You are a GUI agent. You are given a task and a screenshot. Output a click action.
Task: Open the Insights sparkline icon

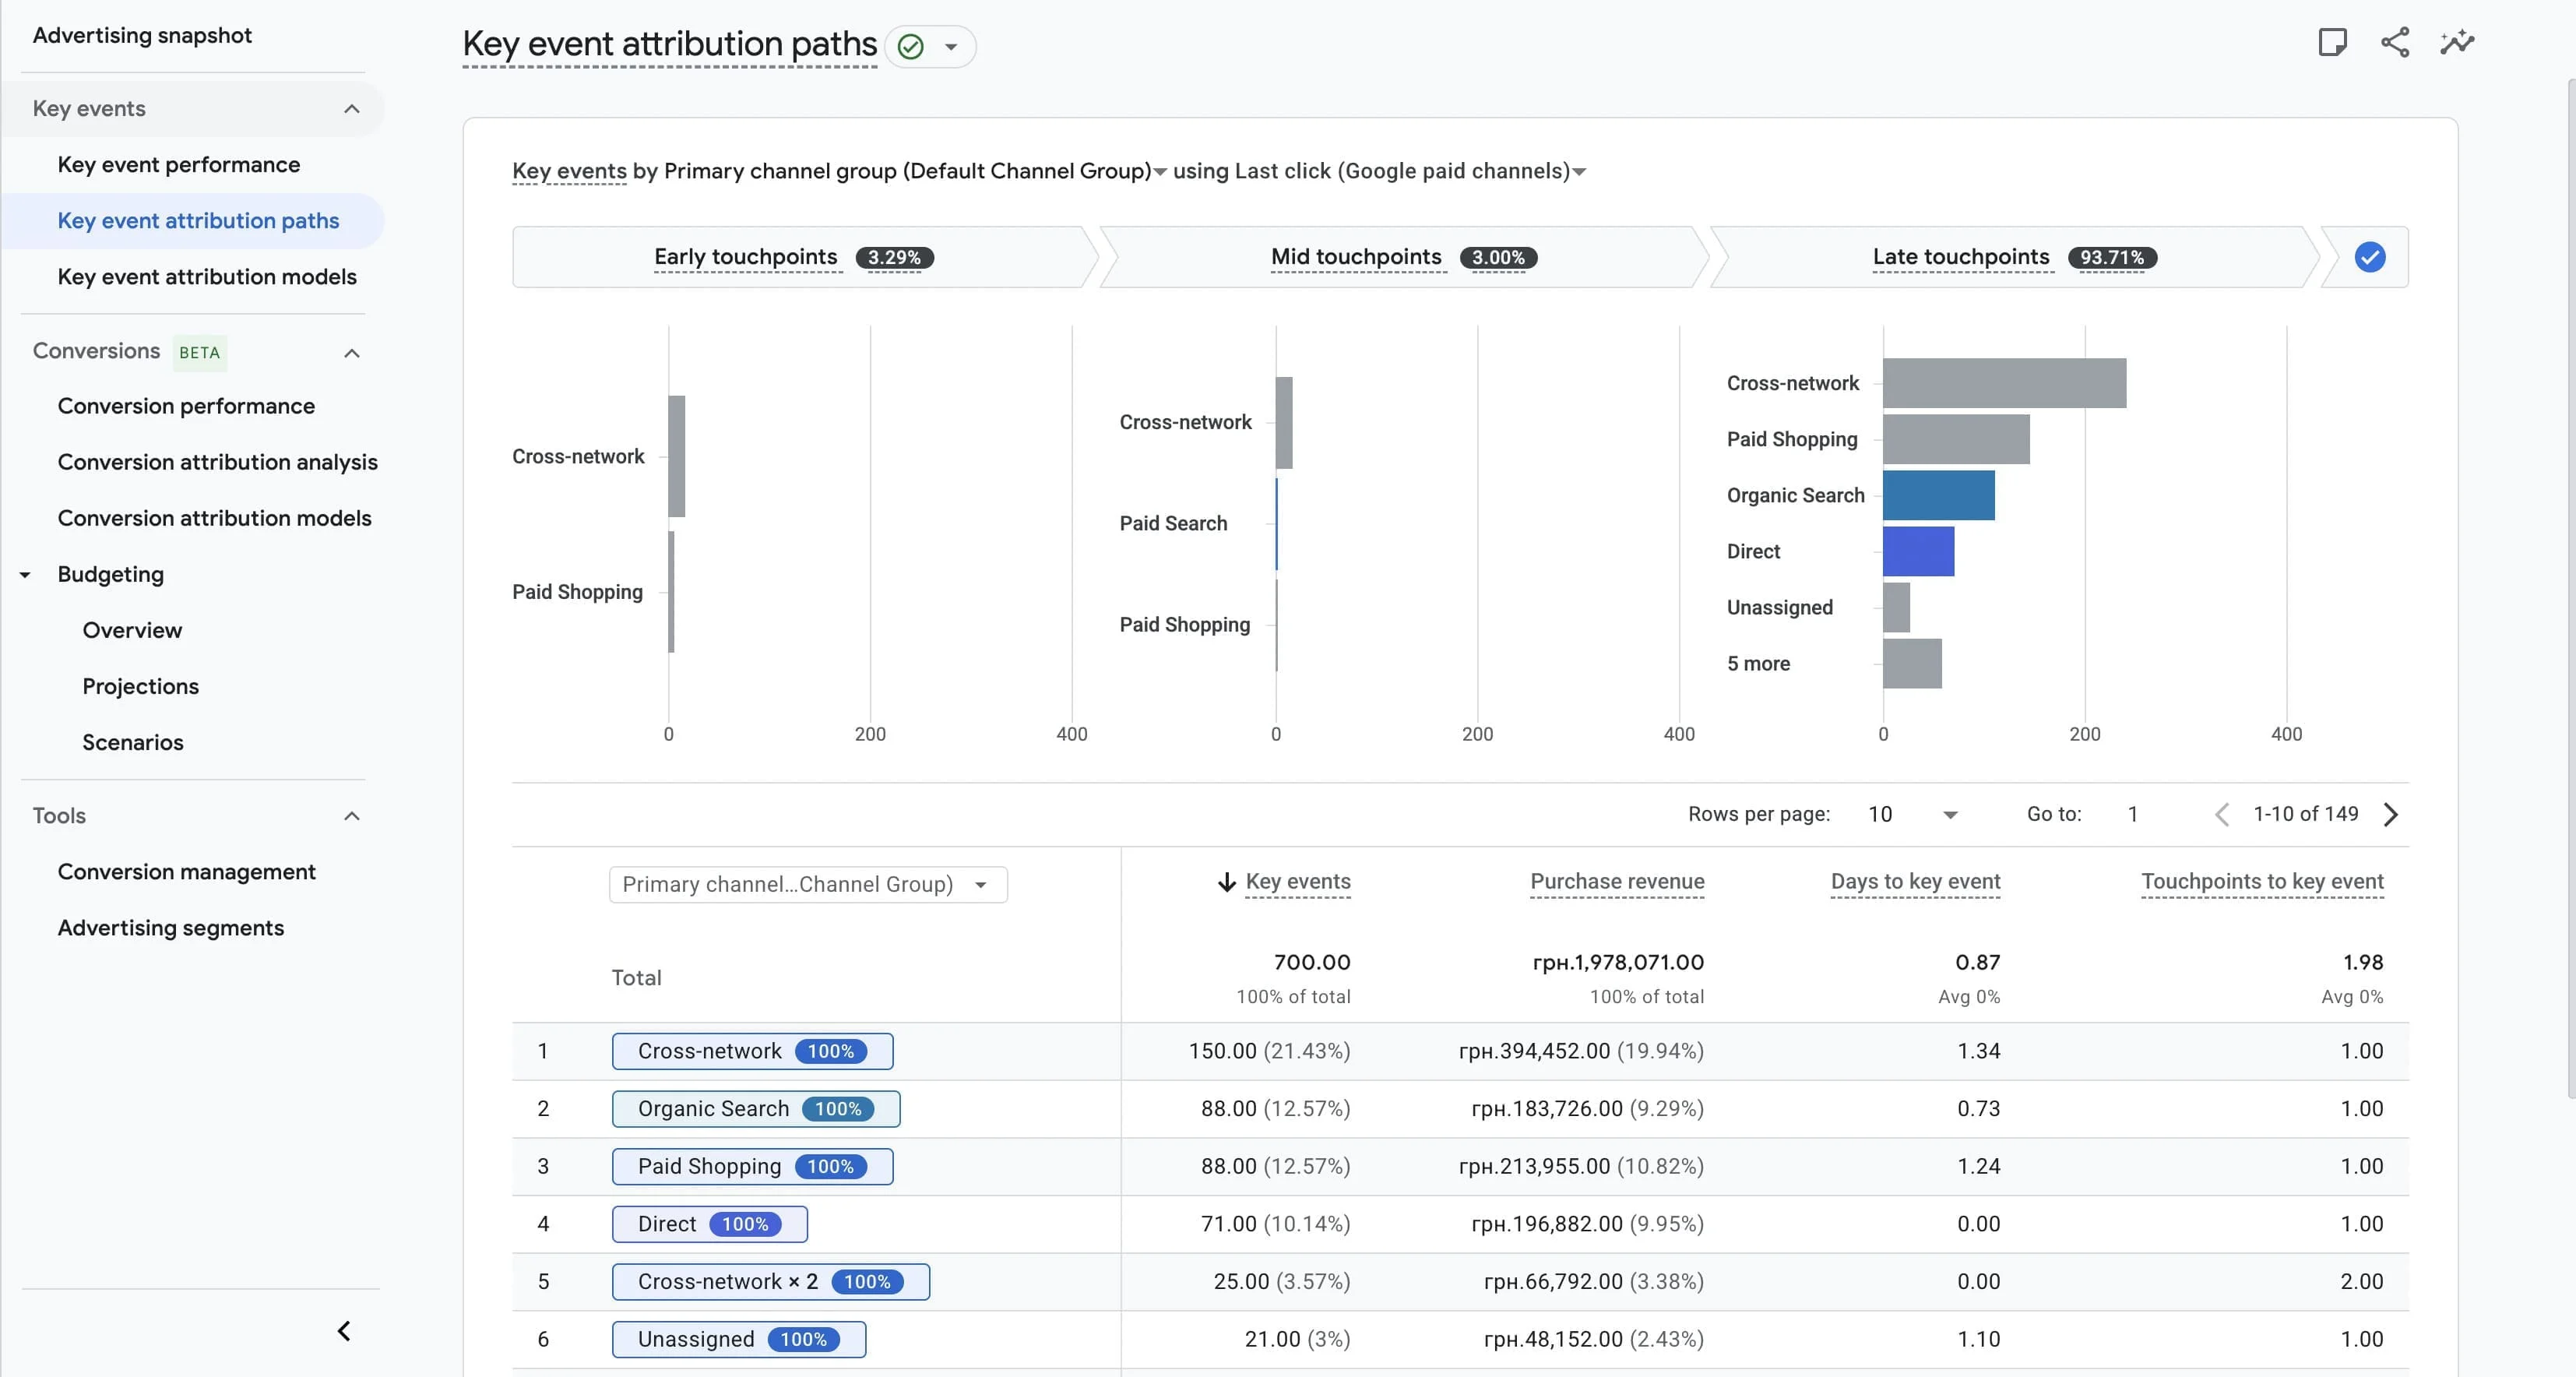point(2457,42)
